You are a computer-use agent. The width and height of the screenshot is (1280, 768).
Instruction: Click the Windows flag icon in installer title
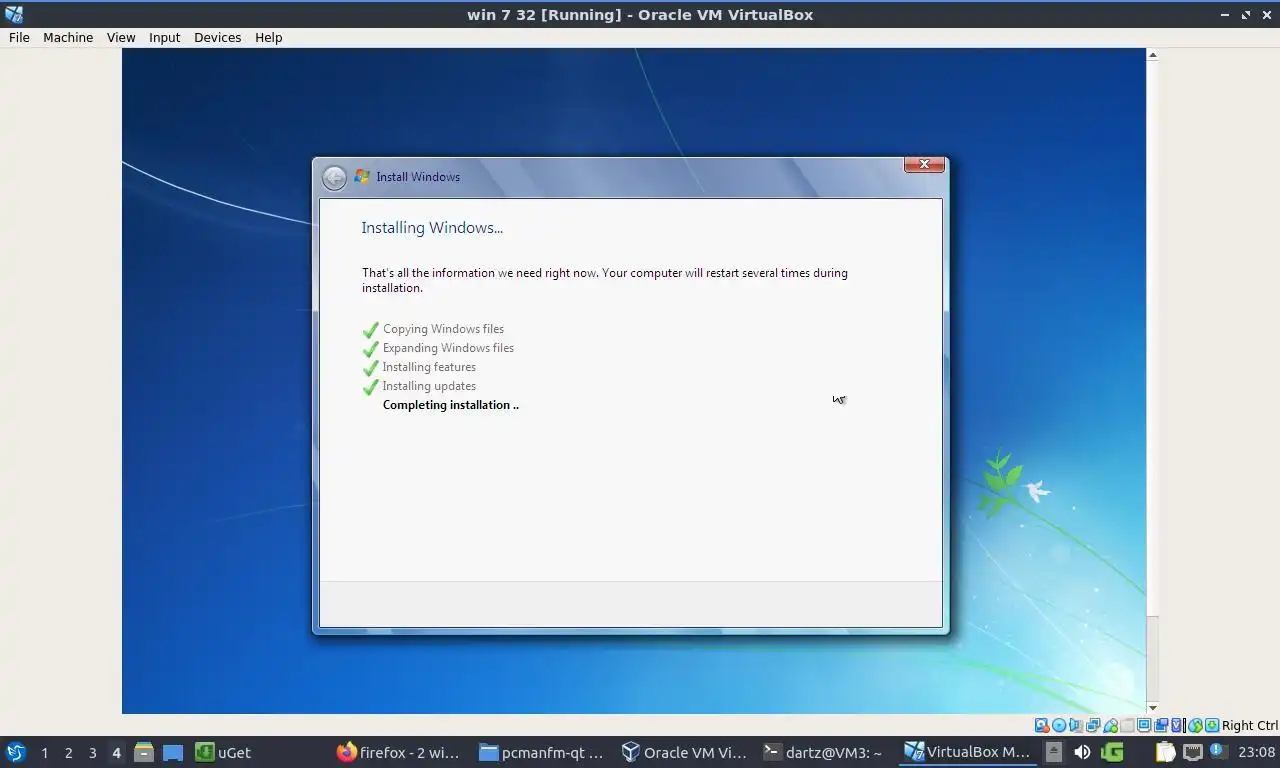click(362, 176)
